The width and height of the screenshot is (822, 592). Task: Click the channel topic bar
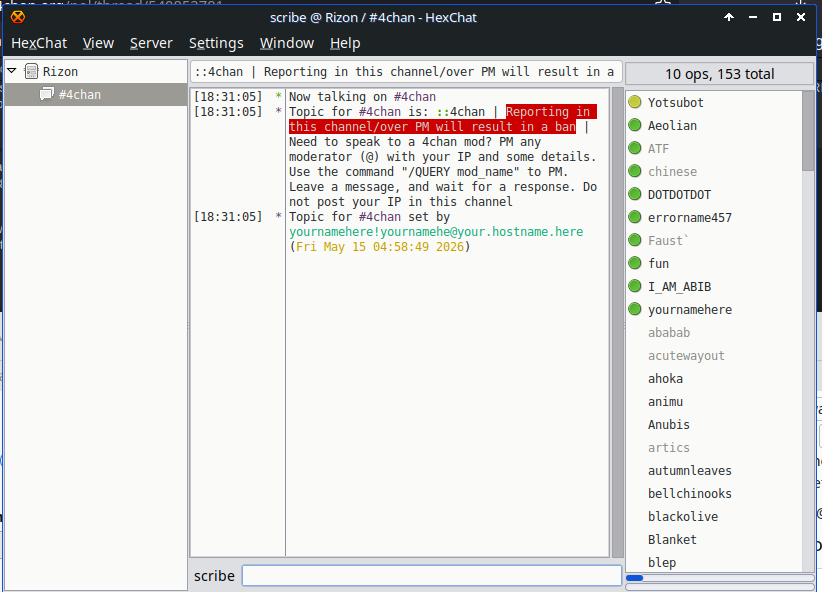coord(406,72)
